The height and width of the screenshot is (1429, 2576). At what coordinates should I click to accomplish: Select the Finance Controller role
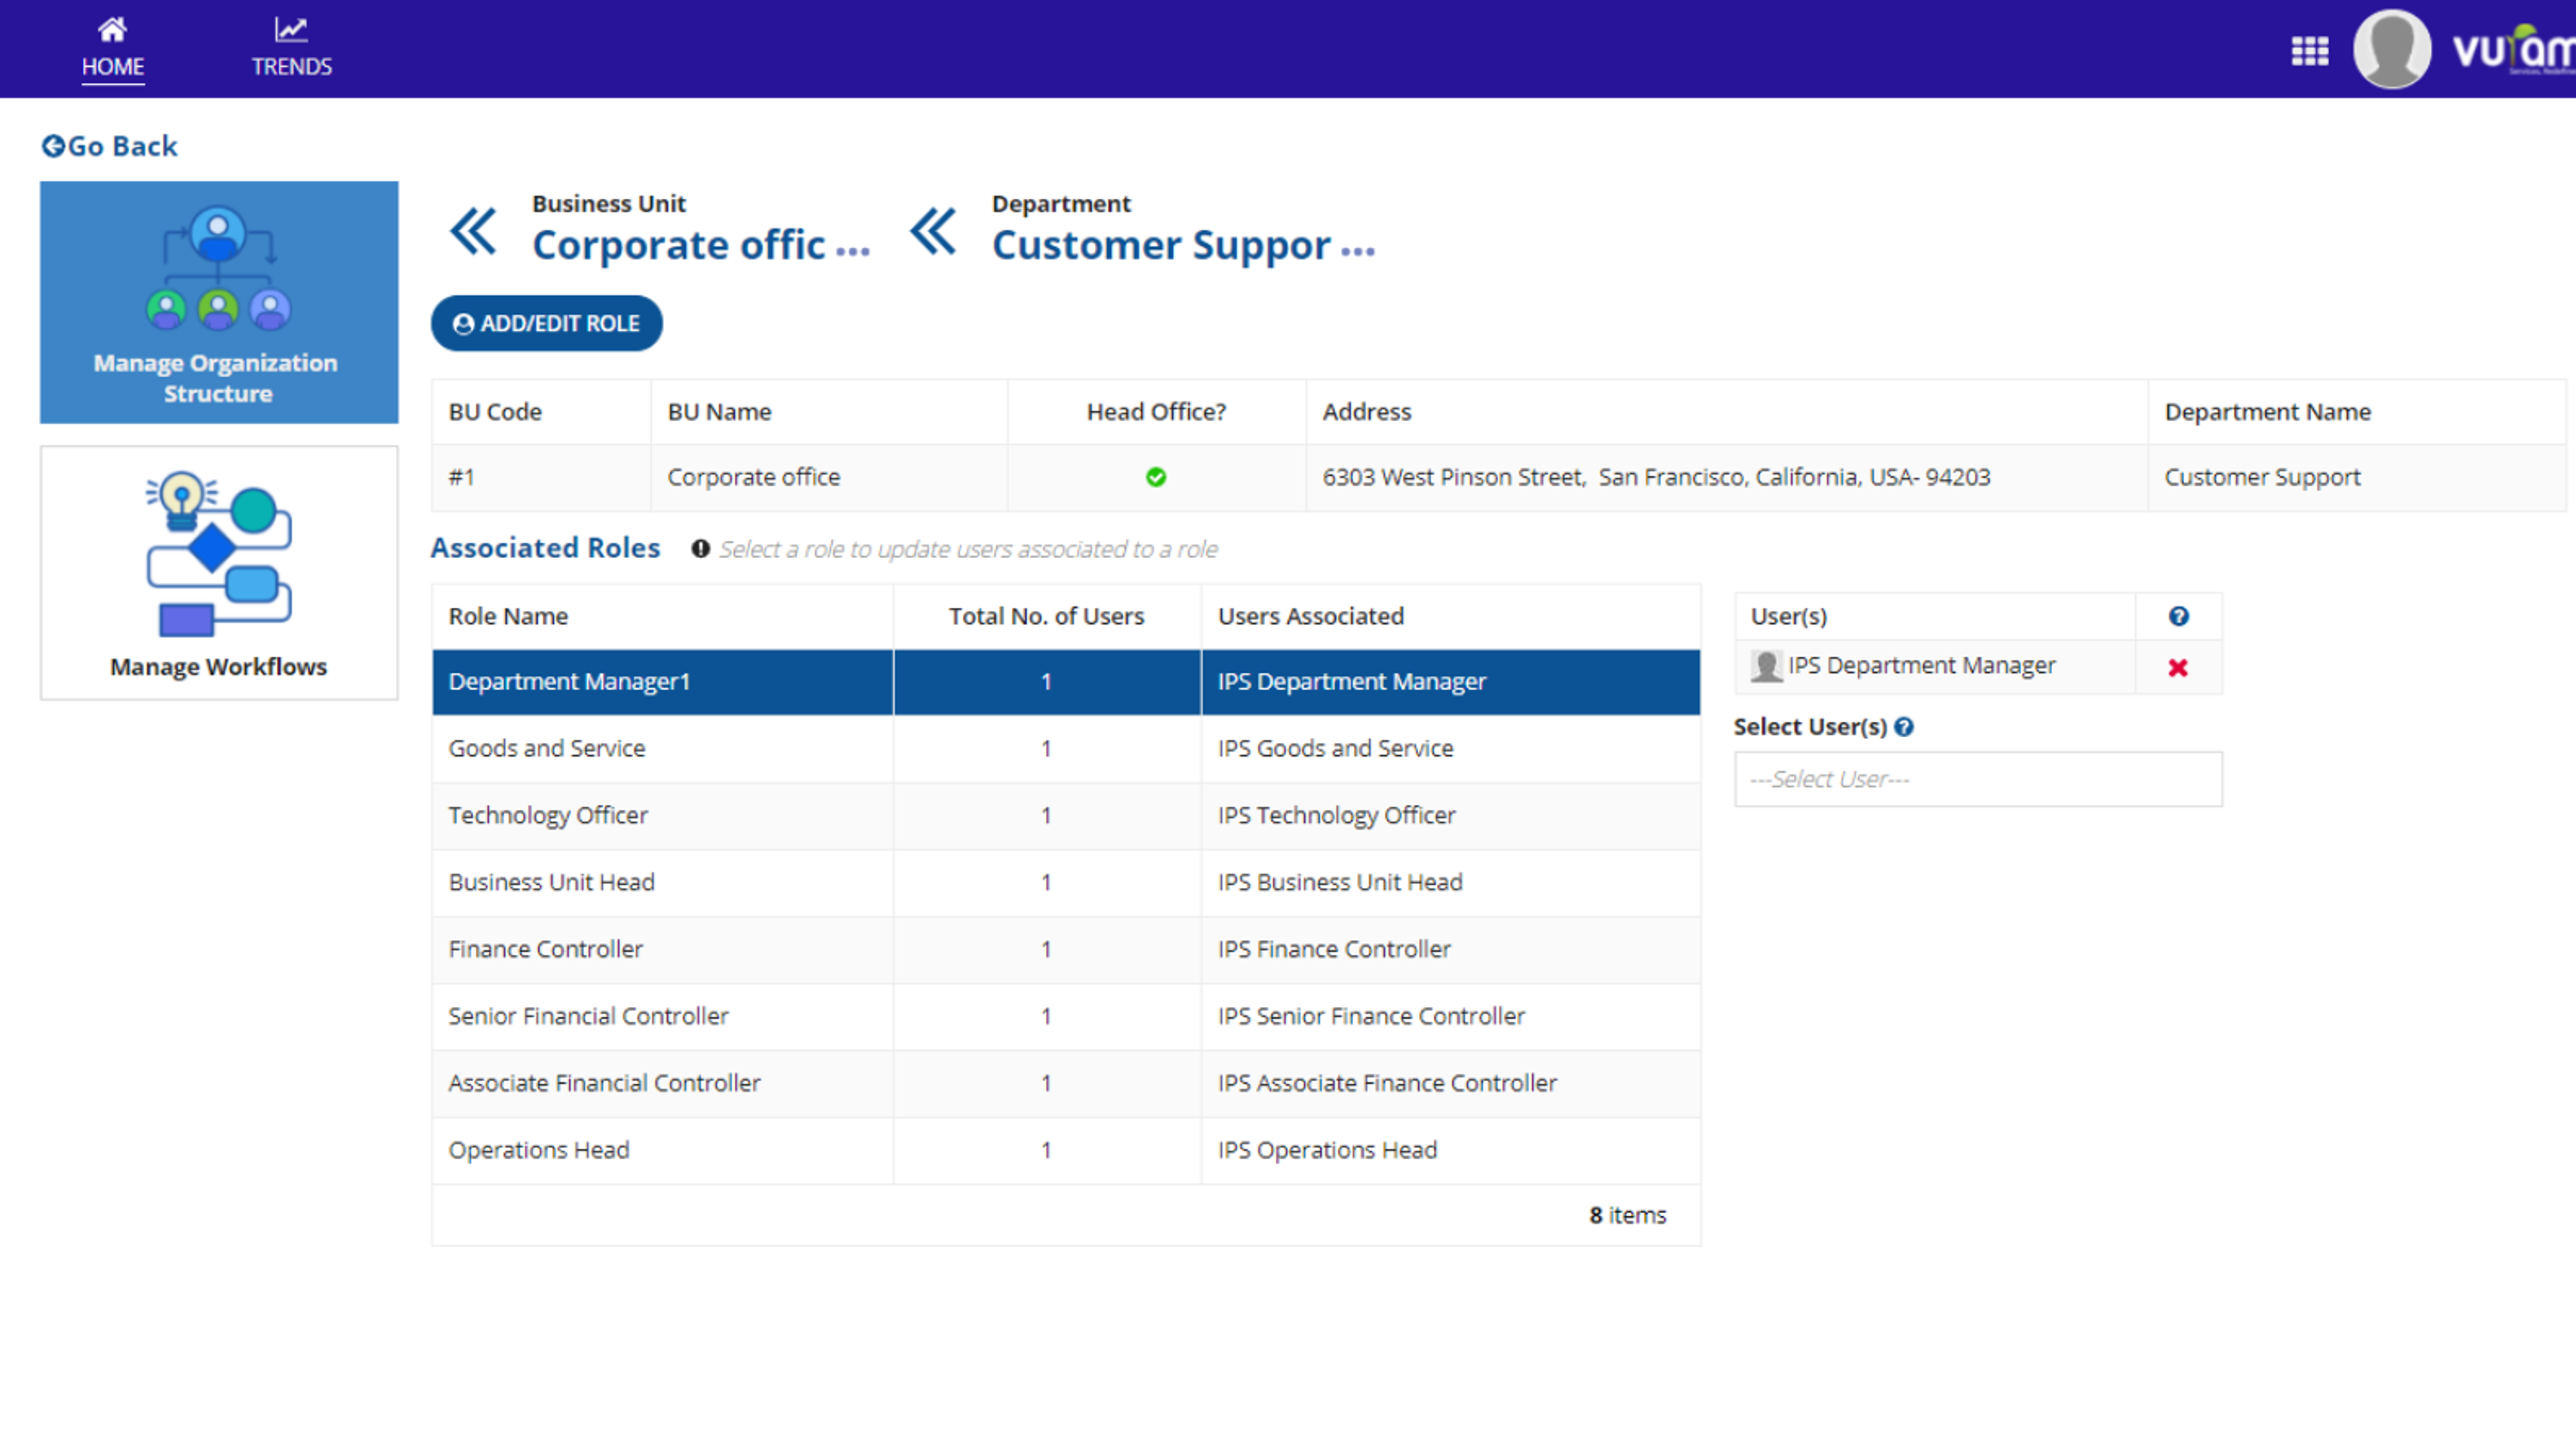point(545,949)
